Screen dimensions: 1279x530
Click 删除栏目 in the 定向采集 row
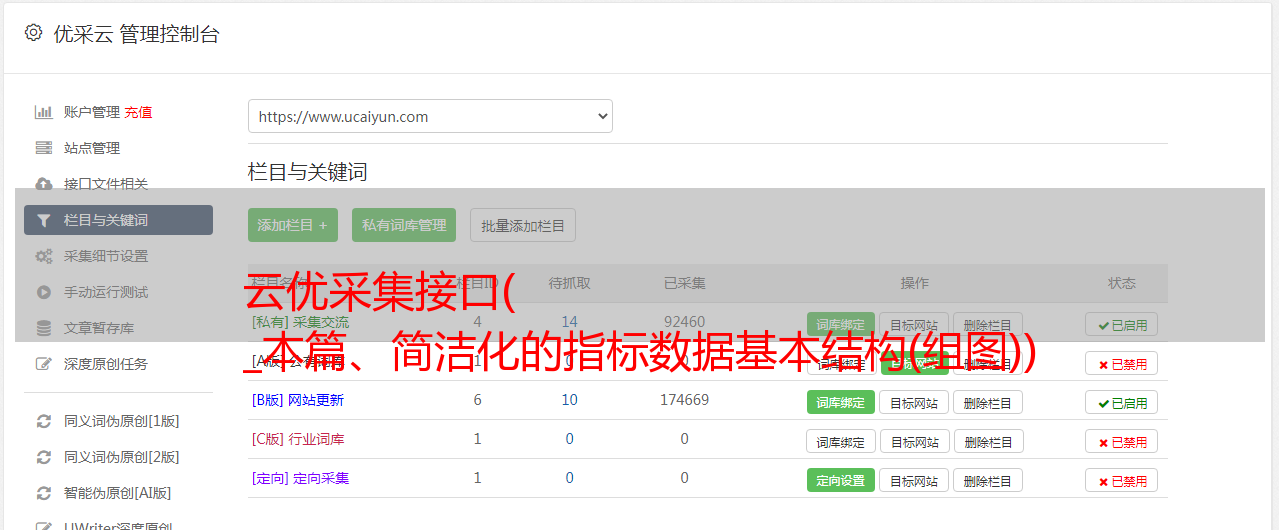point(988,480)
